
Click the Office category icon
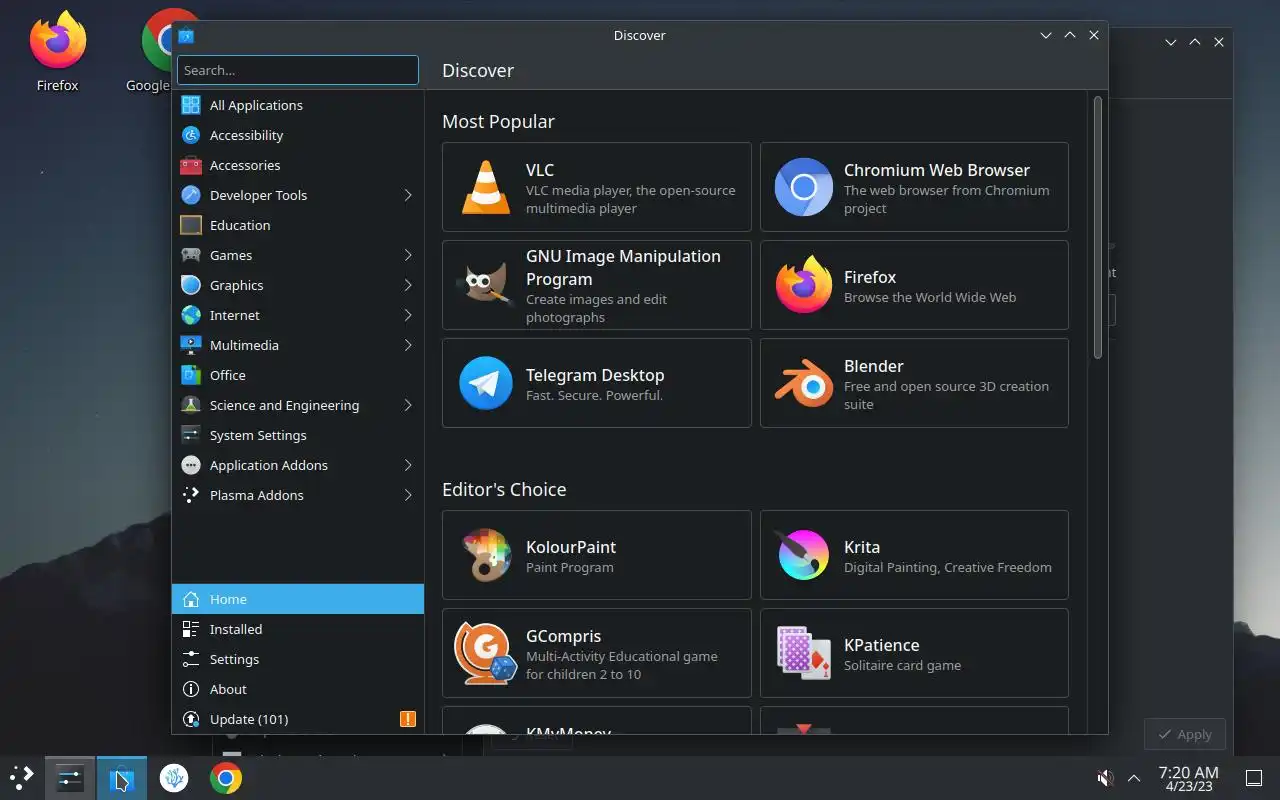(191, 375)
